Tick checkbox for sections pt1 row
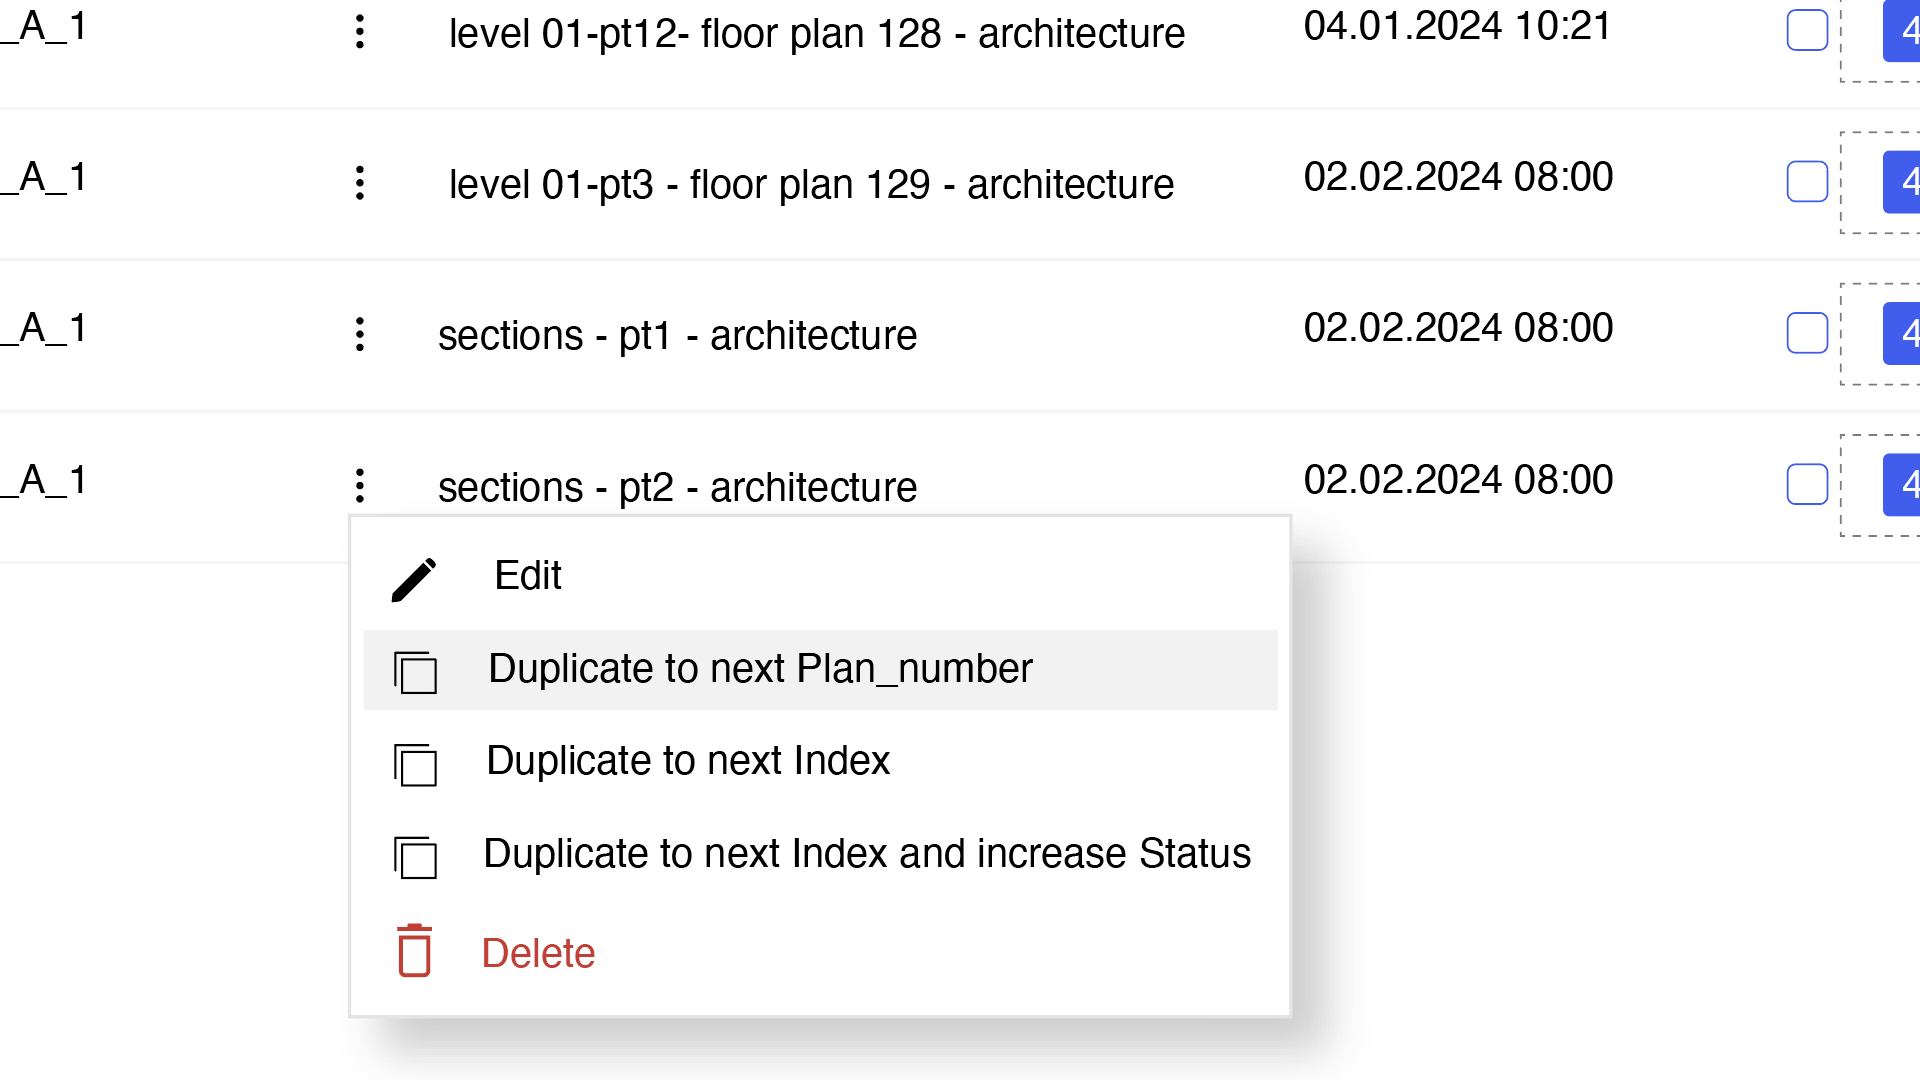Screen dimensions: 1920x1080 [x=1807, y=333]
